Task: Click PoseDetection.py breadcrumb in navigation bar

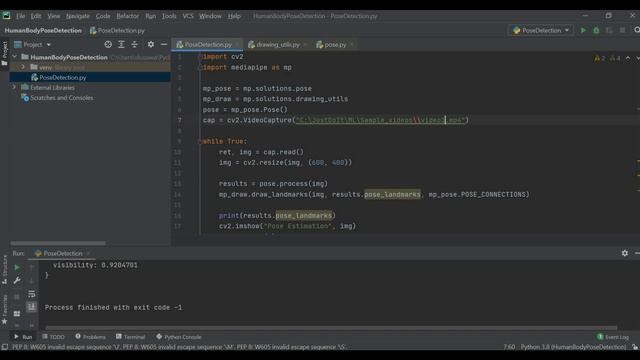Action: click(x=117, y=30)
